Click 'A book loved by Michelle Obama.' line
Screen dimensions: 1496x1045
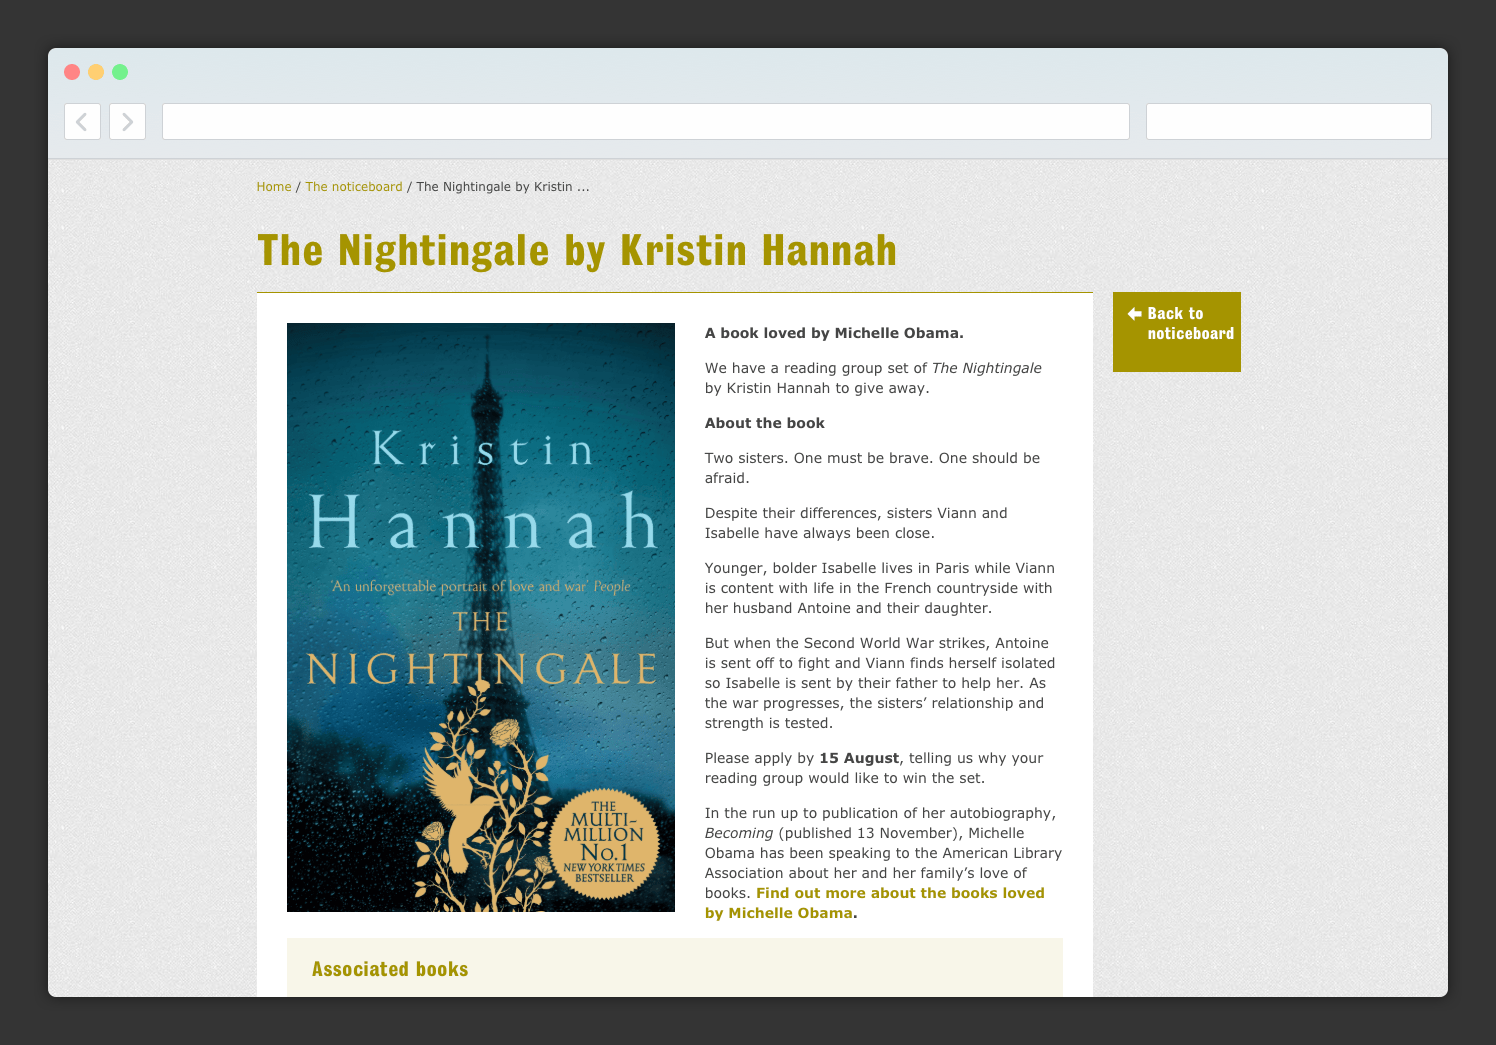834,333
